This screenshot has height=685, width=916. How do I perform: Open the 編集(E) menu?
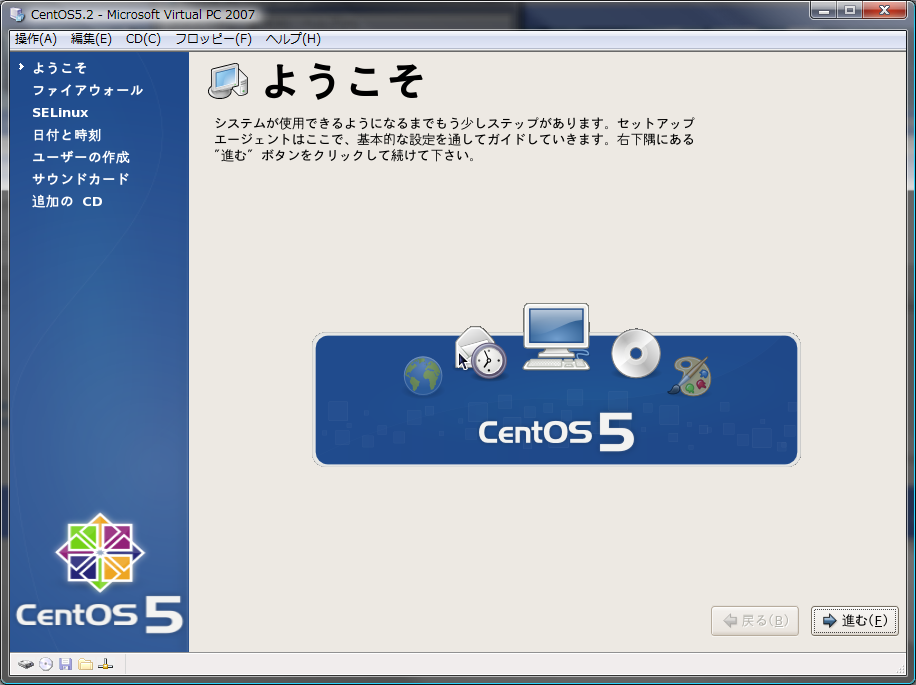91,39
